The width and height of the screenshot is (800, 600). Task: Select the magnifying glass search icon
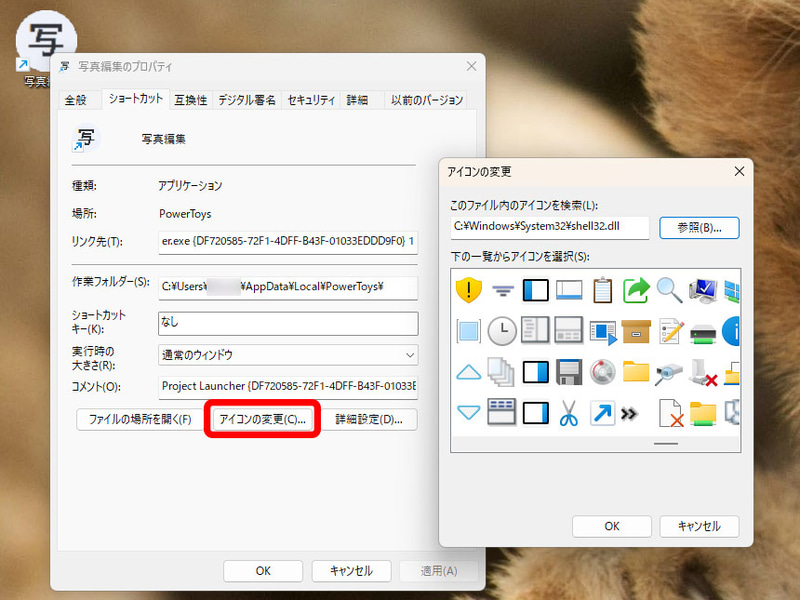coord(667,291)
